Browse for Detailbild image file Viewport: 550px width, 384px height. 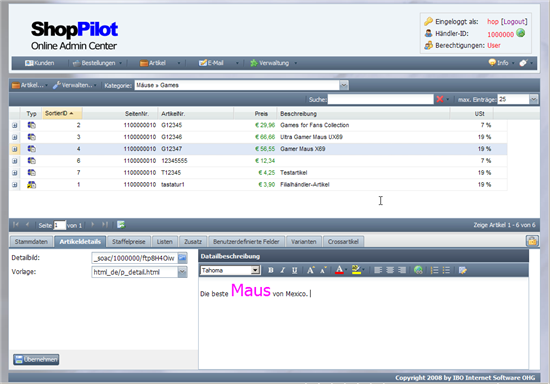182,258
